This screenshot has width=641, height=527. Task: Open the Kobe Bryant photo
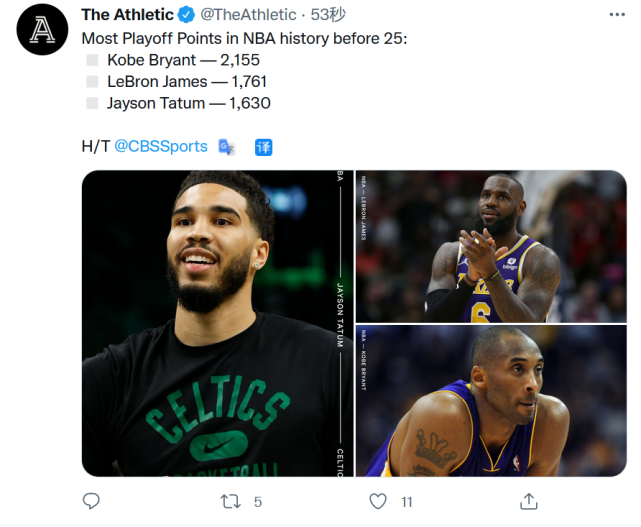coord(491,400)
